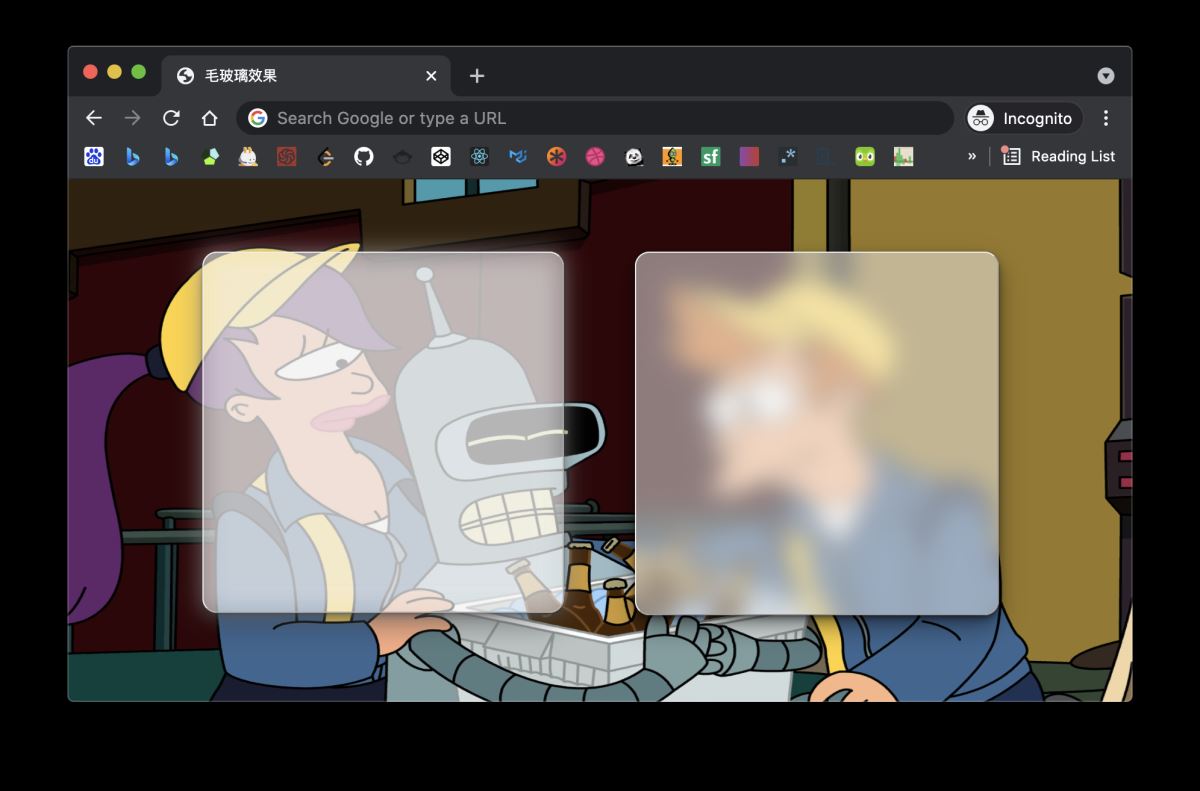Click the Incognito profile button
Screen dimensions: 1200x791
(x=1023, y=118)
